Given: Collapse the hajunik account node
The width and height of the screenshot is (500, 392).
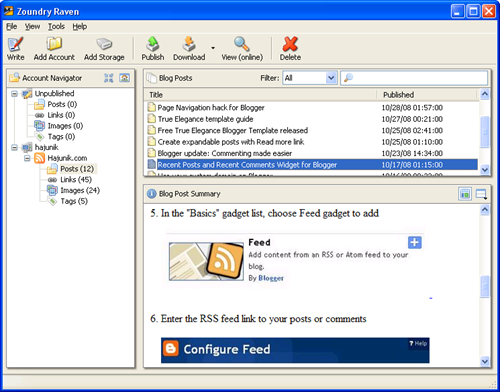Looking at the screenshot, I should [14, 147].
